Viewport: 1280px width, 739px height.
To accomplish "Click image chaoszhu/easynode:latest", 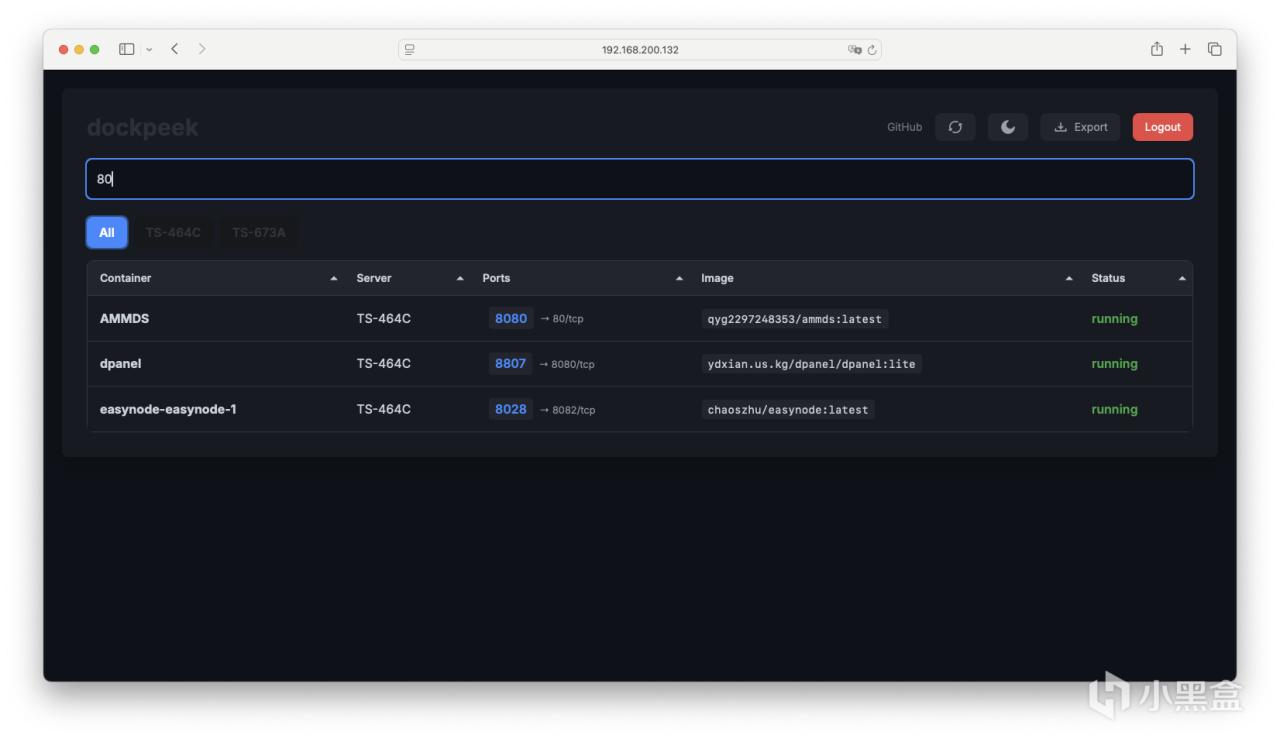I will [x=788, y=409].
